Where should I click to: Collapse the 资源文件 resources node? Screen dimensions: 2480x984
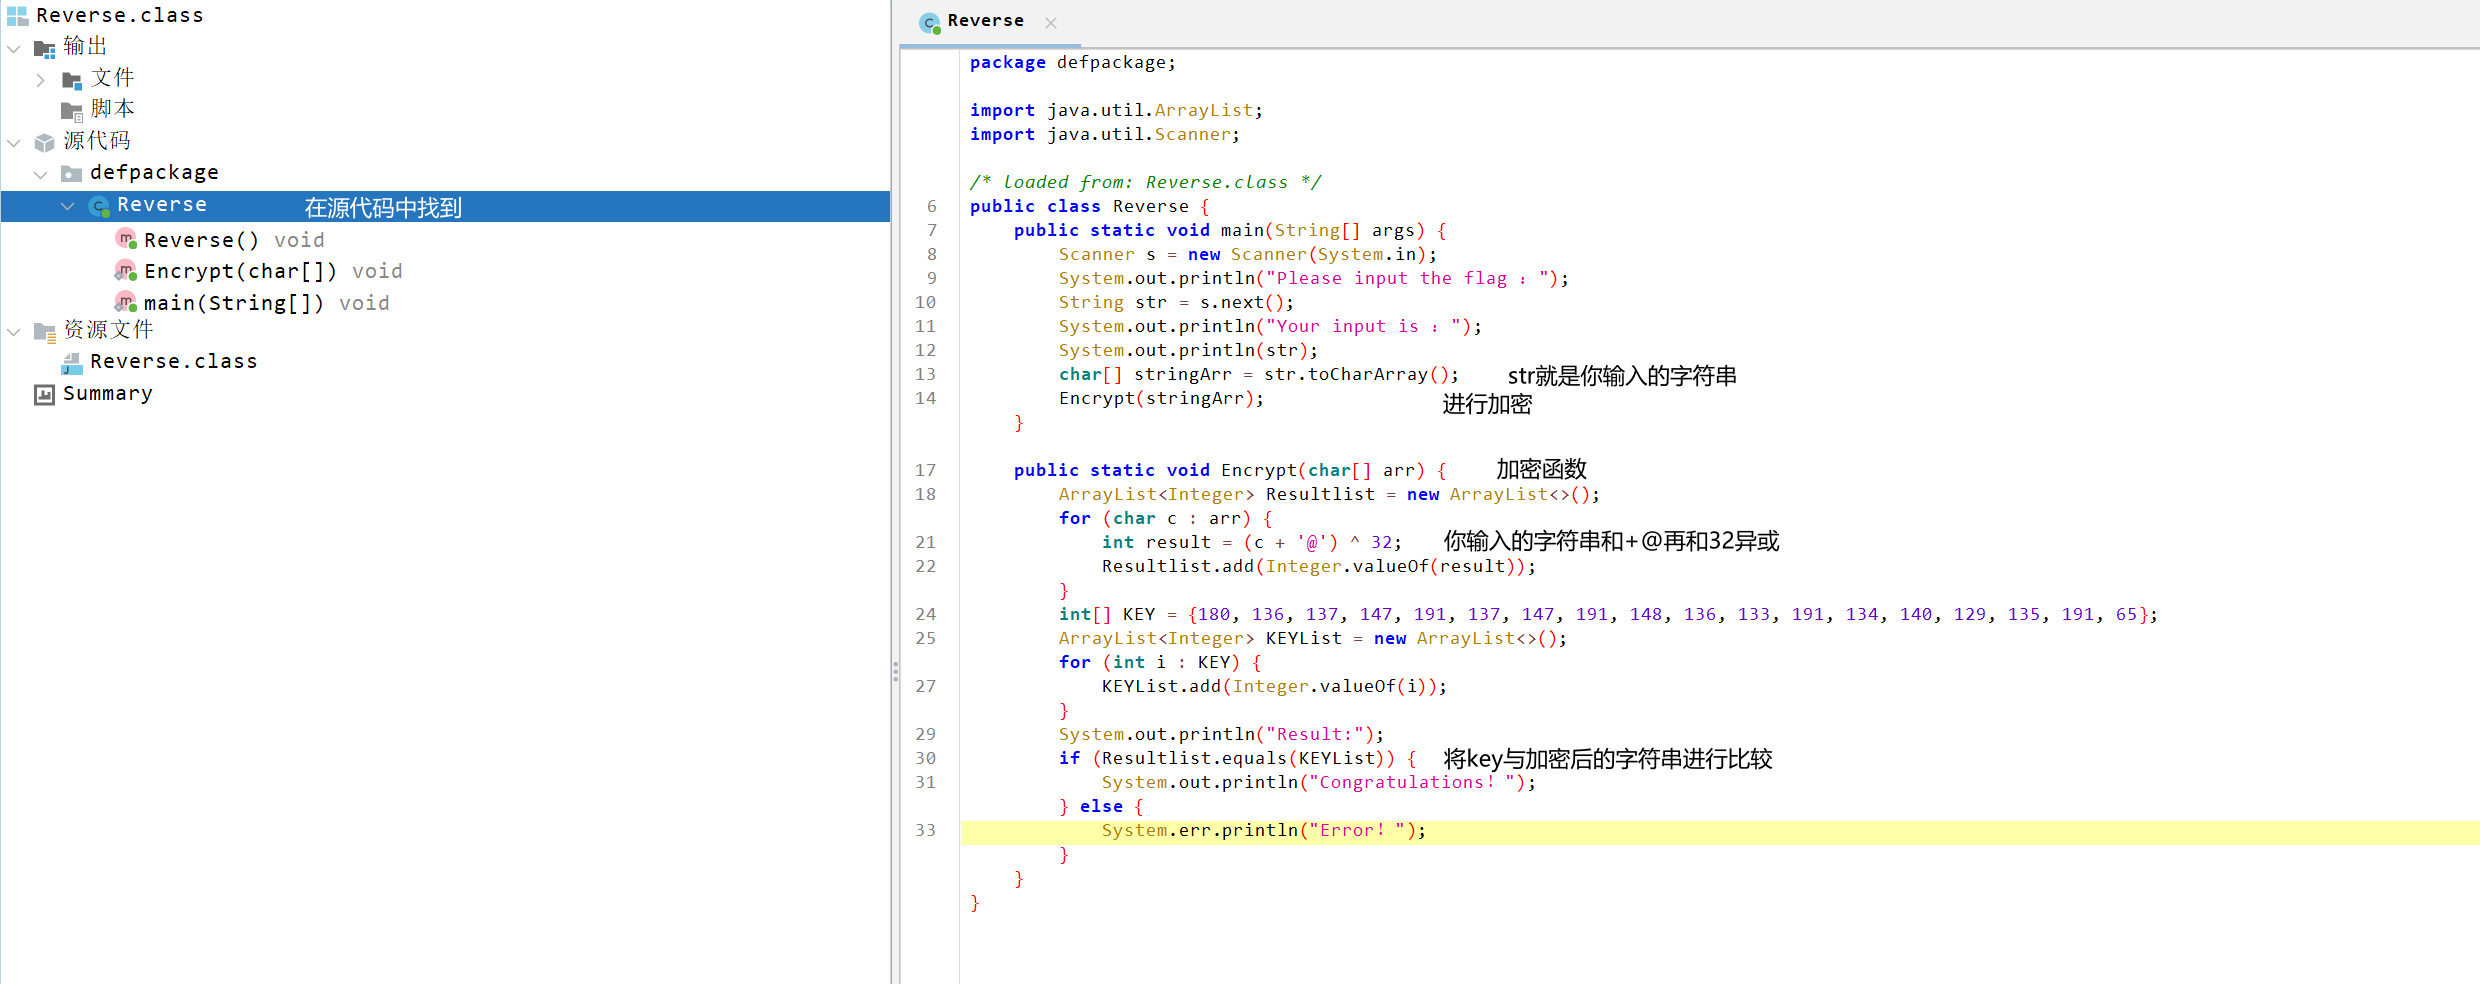pos(14,331)
